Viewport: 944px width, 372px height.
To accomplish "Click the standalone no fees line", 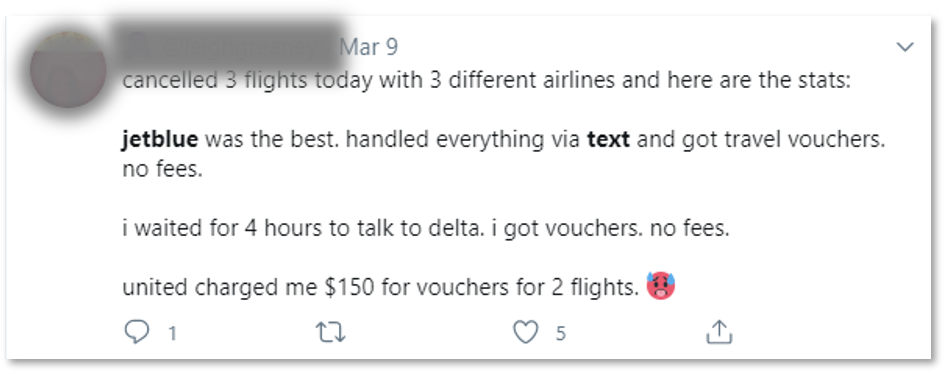I will tap(161, 170).
